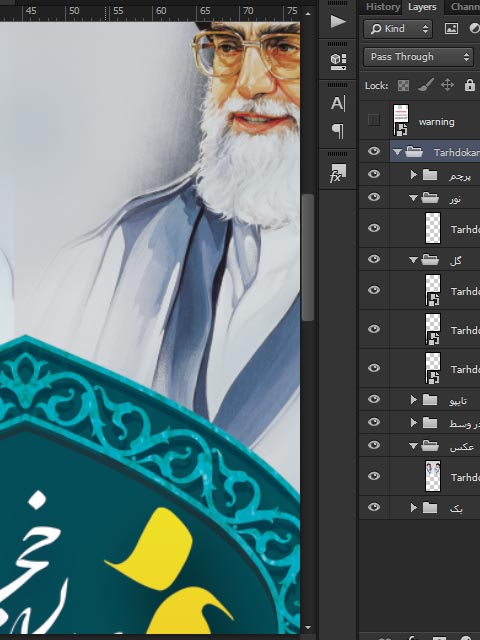Open the Paragraph panel icon
The width and height of the screenshot is (480, 640).
(338, 131)
